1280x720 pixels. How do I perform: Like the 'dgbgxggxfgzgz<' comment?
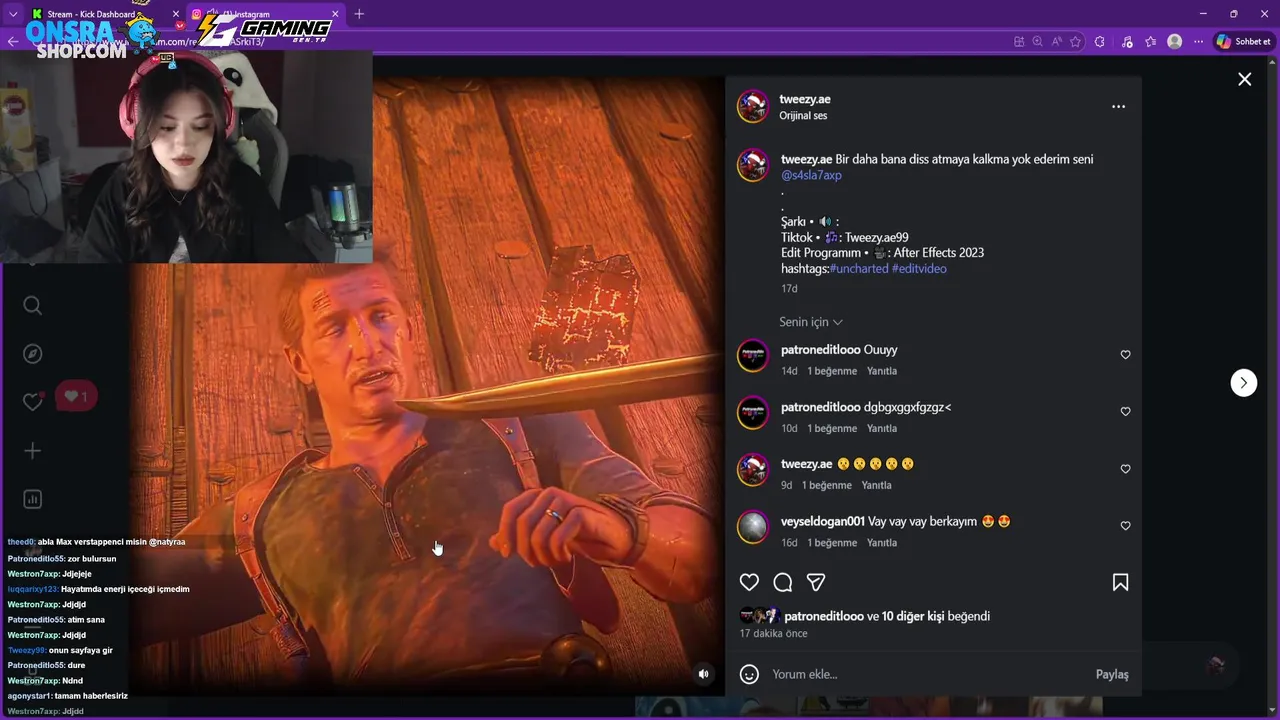tap(1125, 412)
